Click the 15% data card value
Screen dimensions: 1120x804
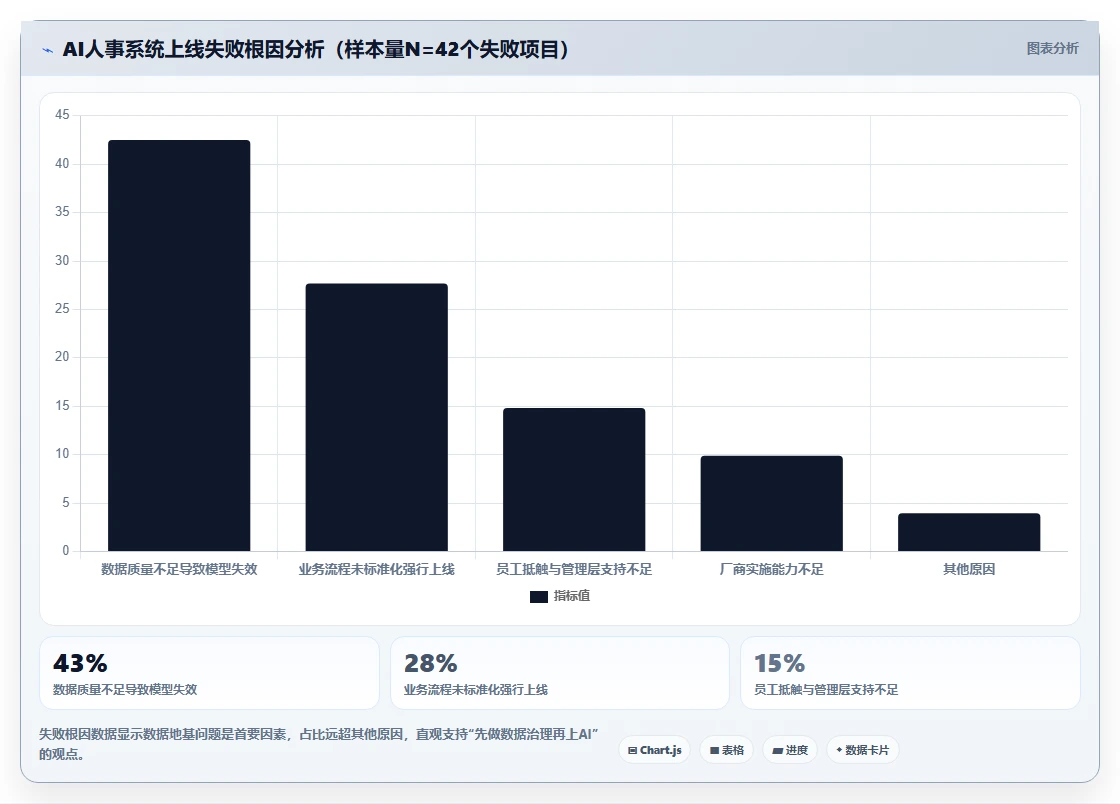(x=780, y=663)
